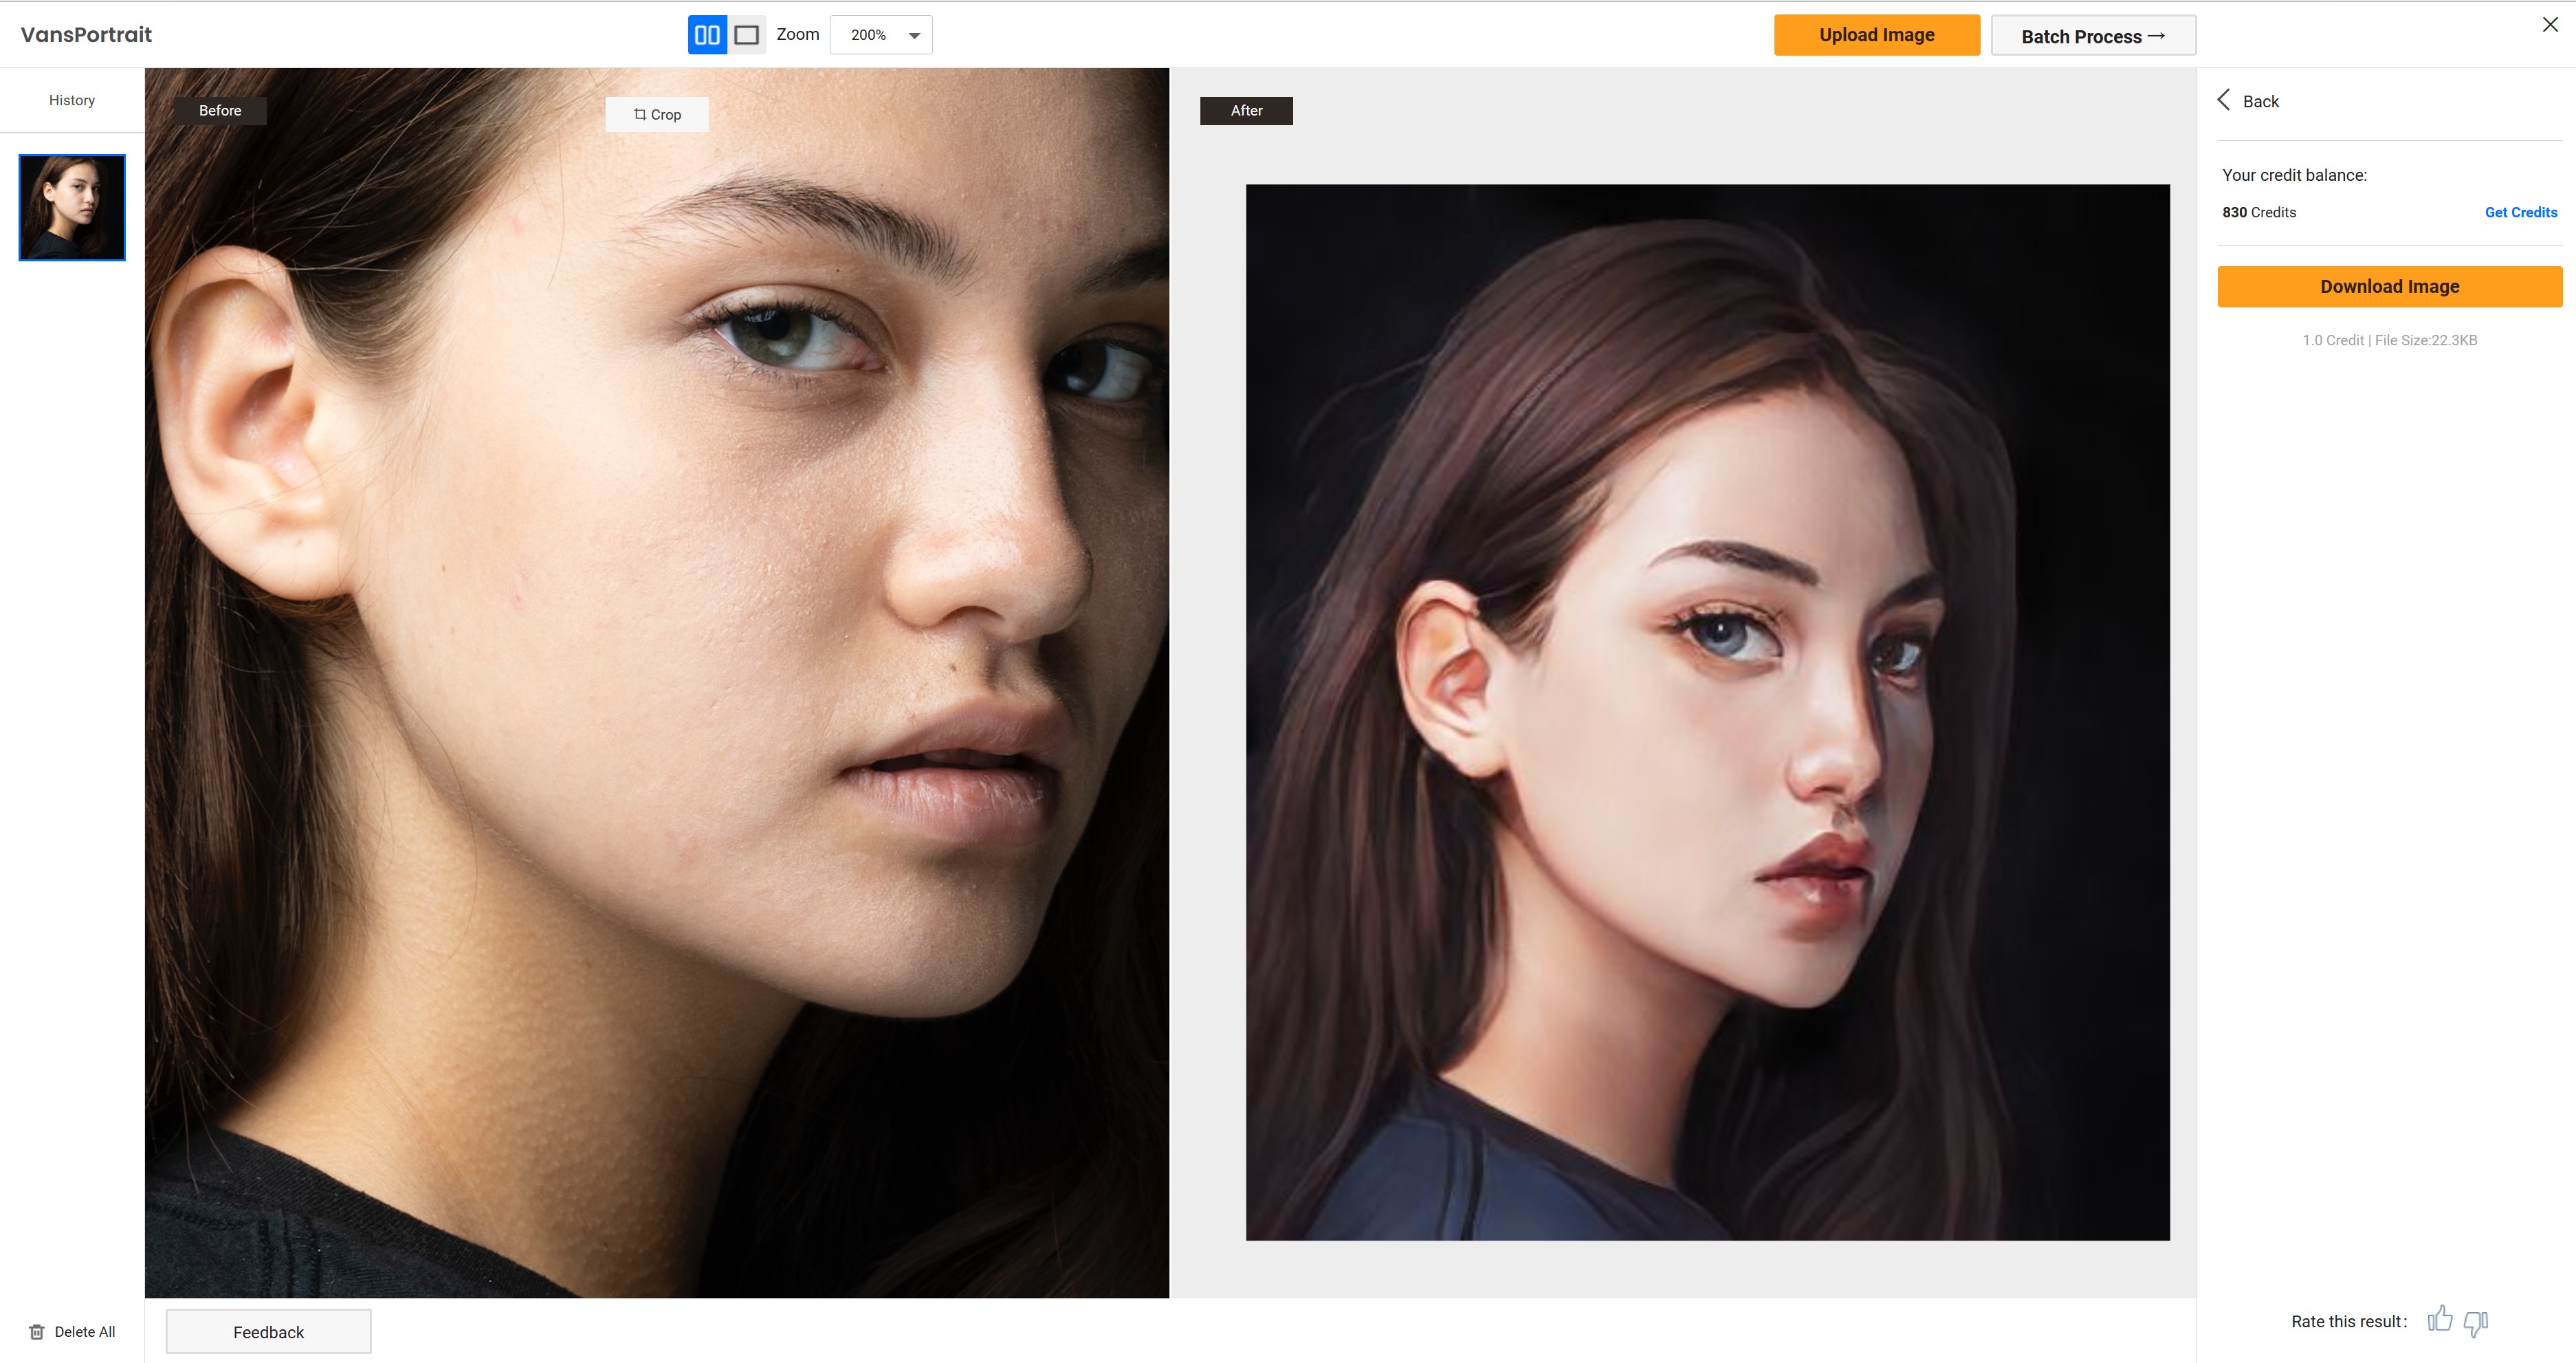Screen dimensions: 2576x1363
Task: Click the Before label
Action: click(220, 111)
